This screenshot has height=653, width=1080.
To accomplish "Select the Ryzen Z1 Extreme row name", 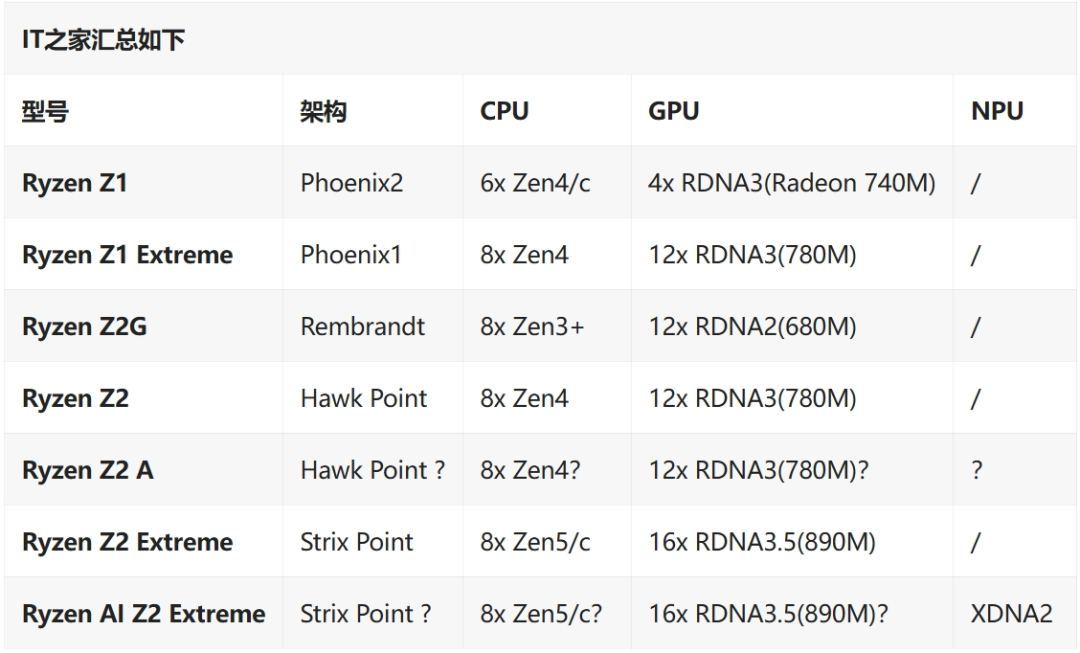I will click(x=127, y=255).
